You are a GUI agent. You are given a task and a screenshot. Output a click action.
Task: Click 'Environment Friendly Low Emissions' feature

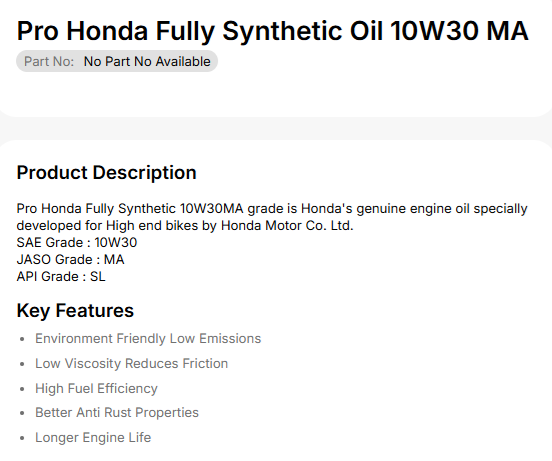[148, 339]
